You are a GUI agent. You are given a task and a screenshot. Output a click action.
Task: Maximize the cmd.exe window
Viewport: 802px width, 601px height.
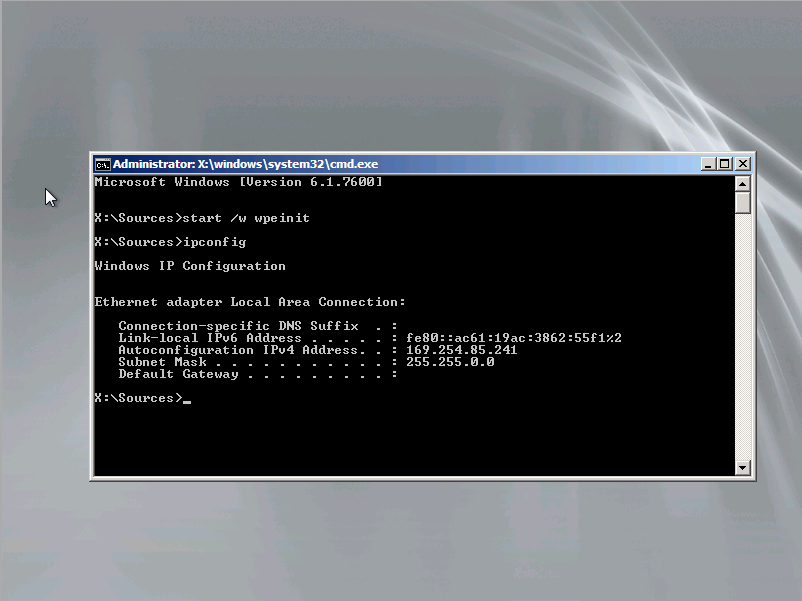point(725,164)
